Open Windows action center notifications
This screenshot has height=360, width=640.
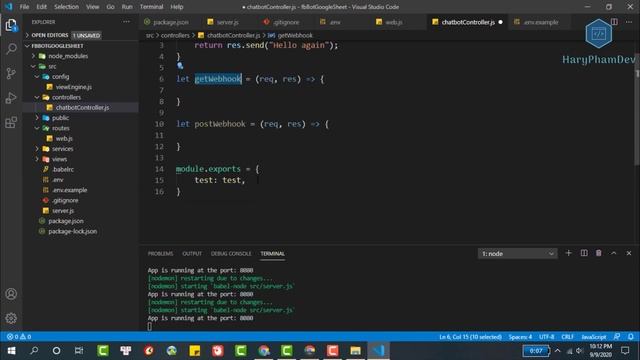[x=625, y=351]
